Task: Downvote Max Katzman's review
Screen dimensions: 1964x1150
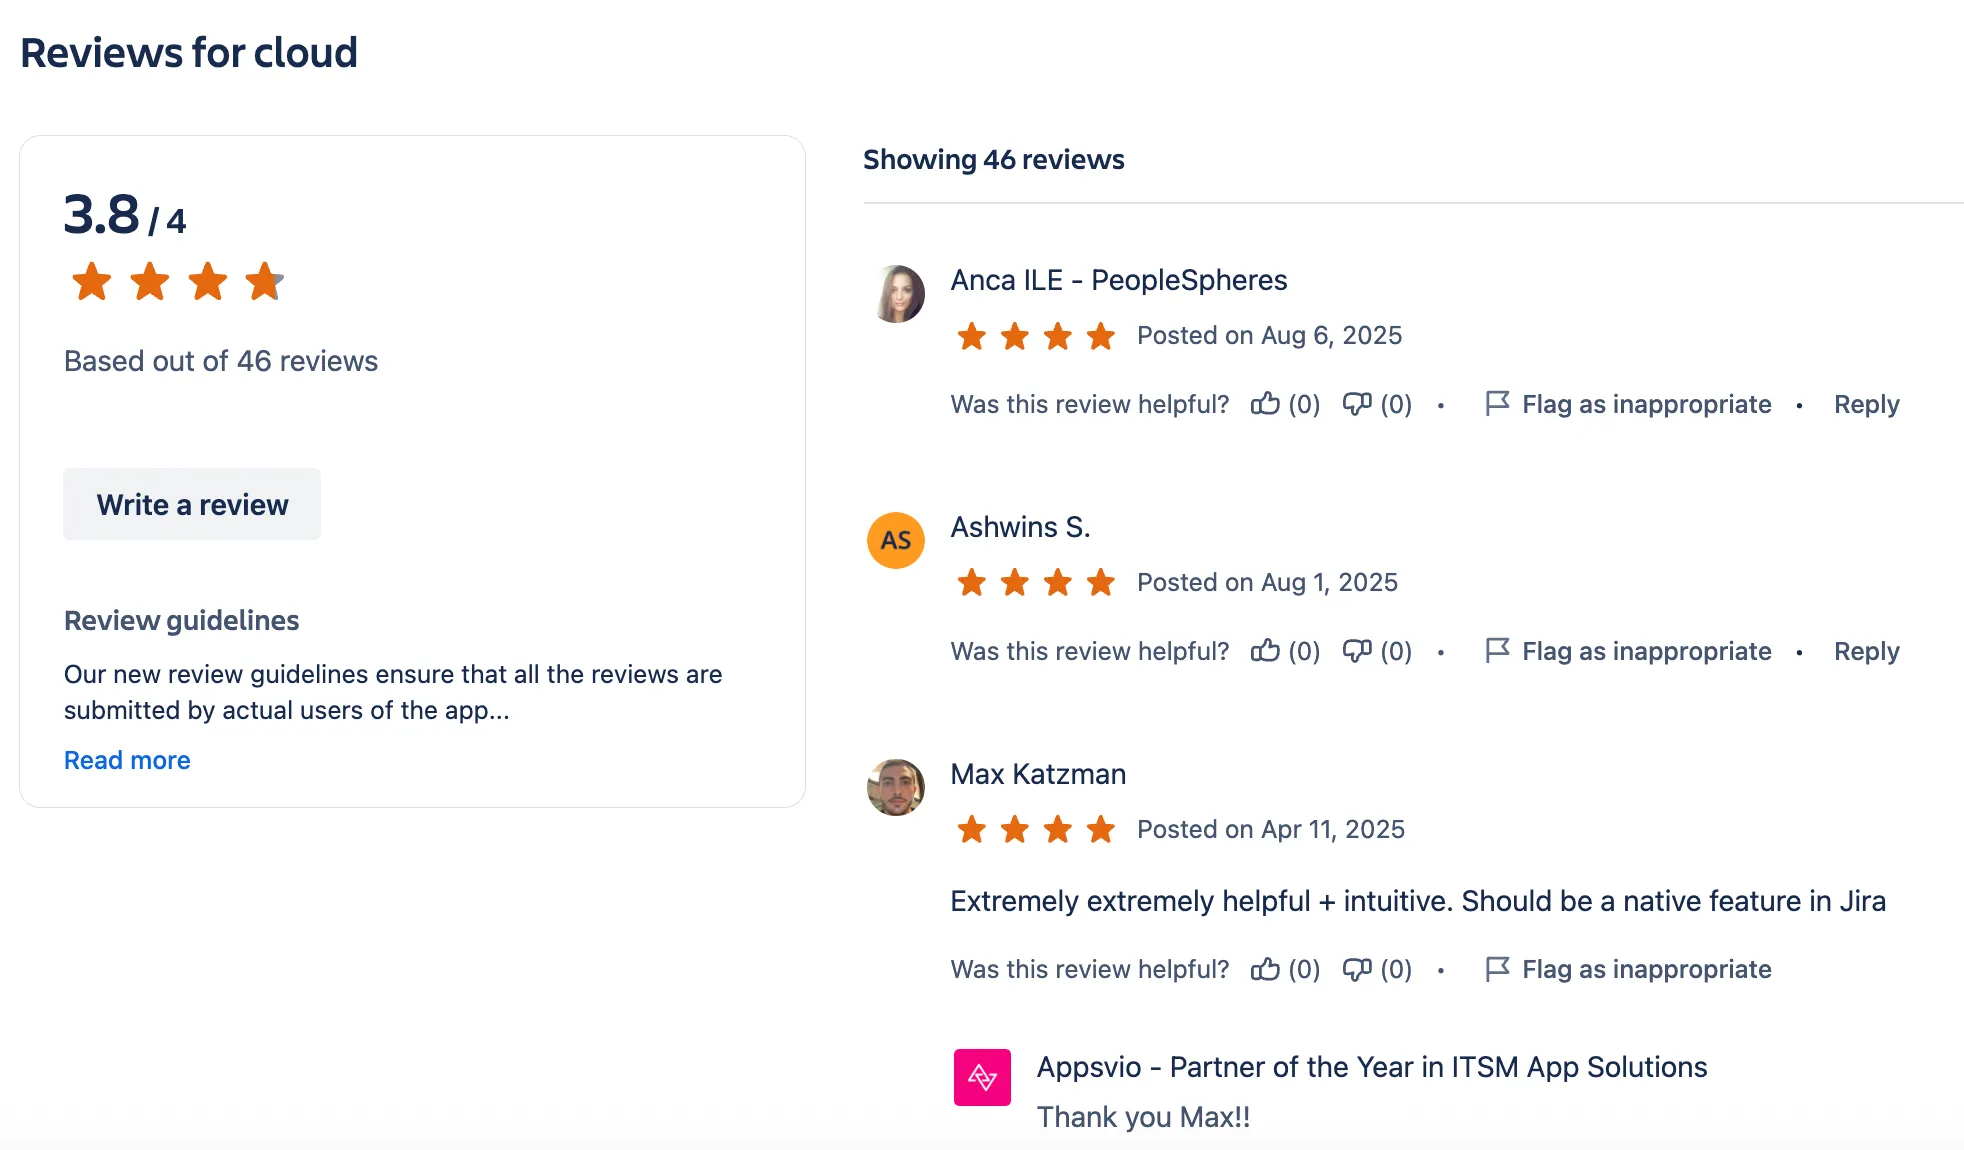Action: coord(1357,969)
